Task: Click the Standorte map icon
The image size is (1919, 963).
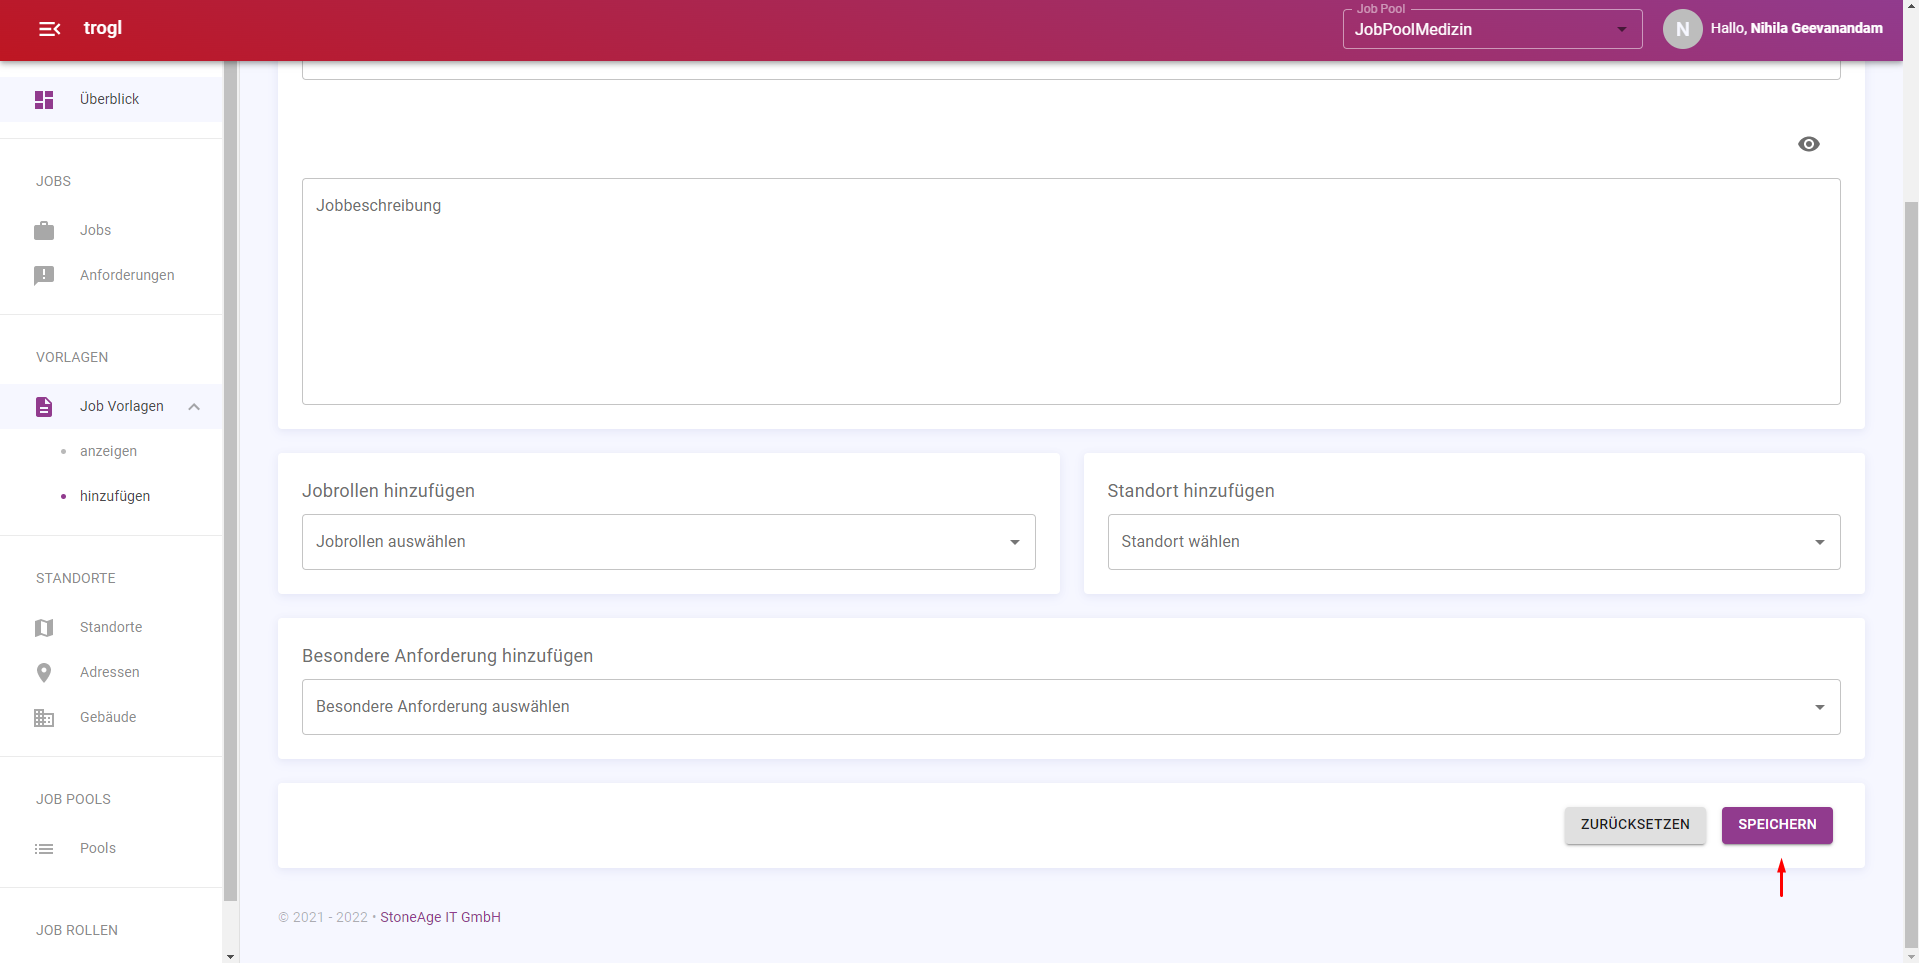Action: pyautogui.click(x=44, y=628)
